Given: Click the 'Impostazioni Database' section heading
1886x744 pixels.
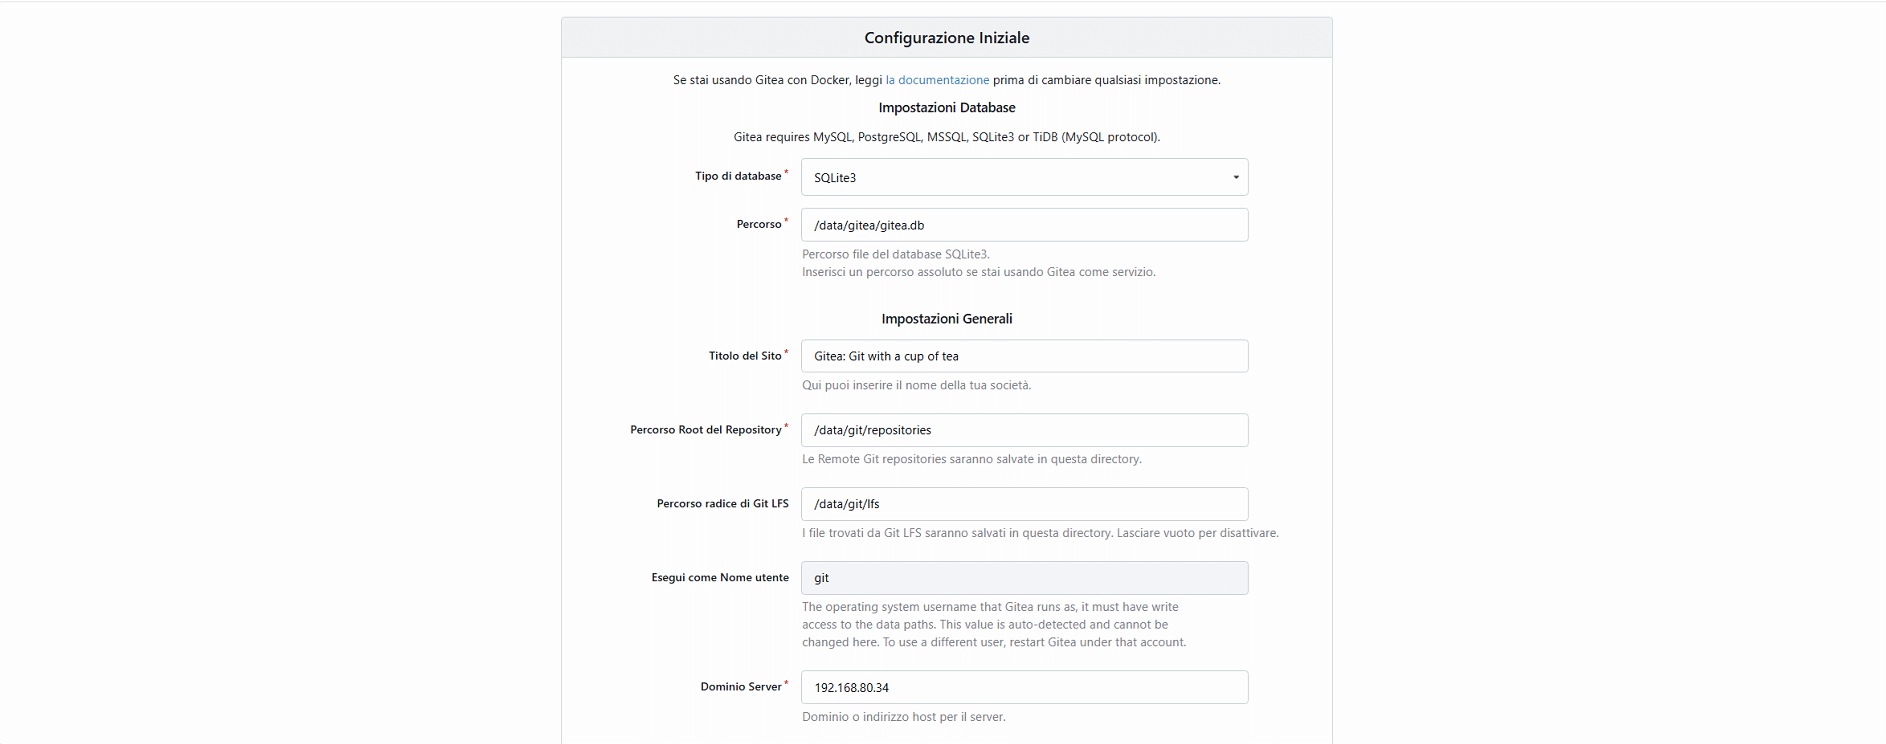Looking at the screenshot, I should [947, 108].
